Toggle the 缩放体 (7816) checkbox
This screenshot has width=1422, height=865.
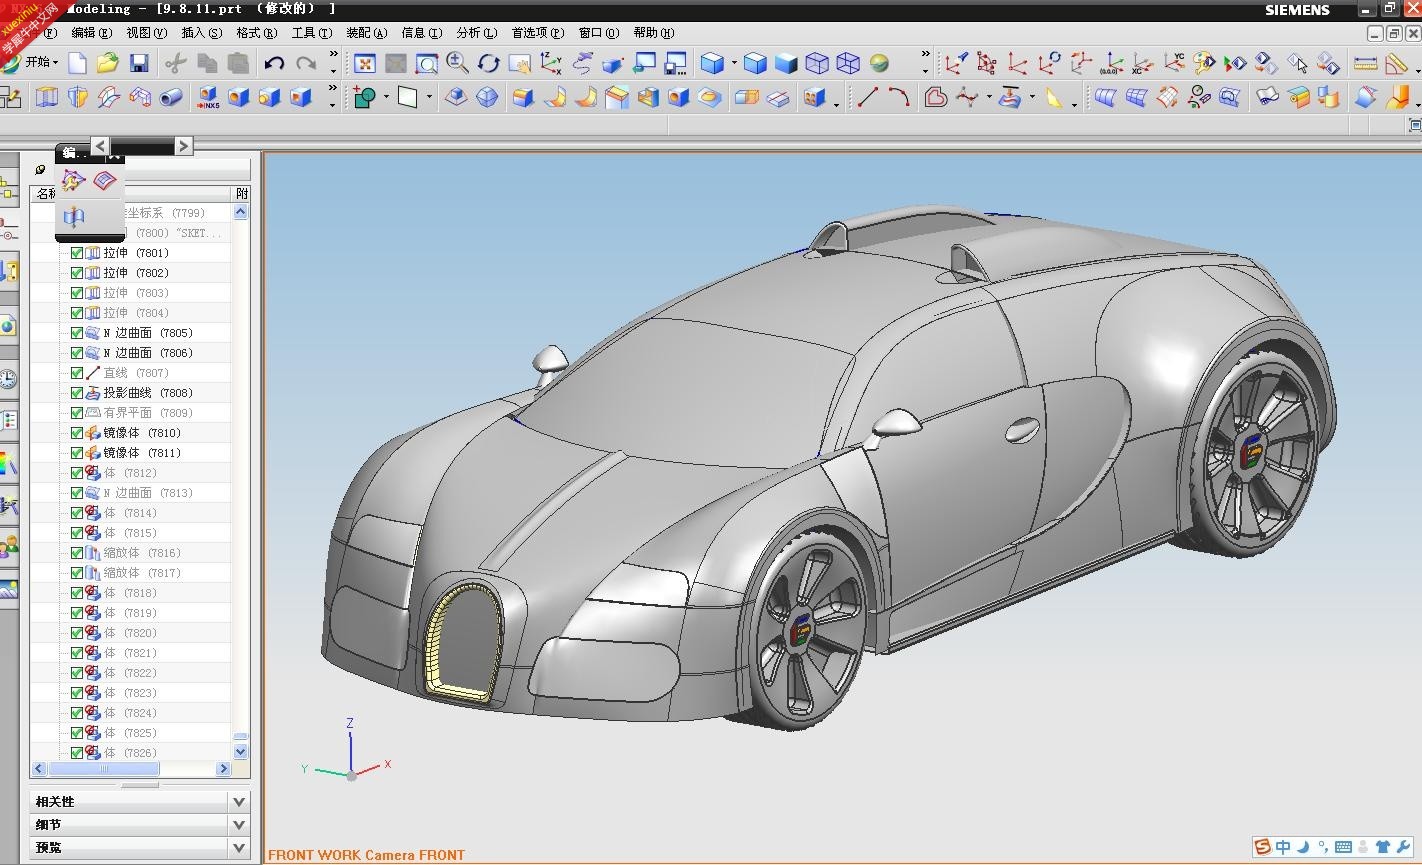(77, 553)
